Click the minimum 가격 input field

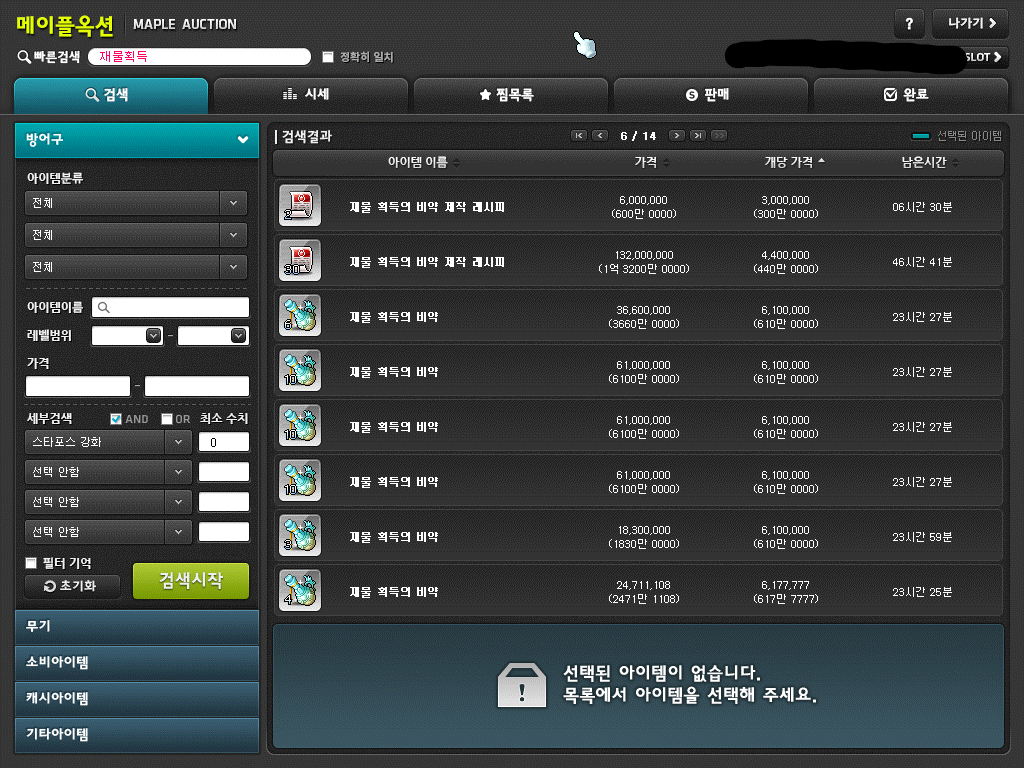point(78,386)
